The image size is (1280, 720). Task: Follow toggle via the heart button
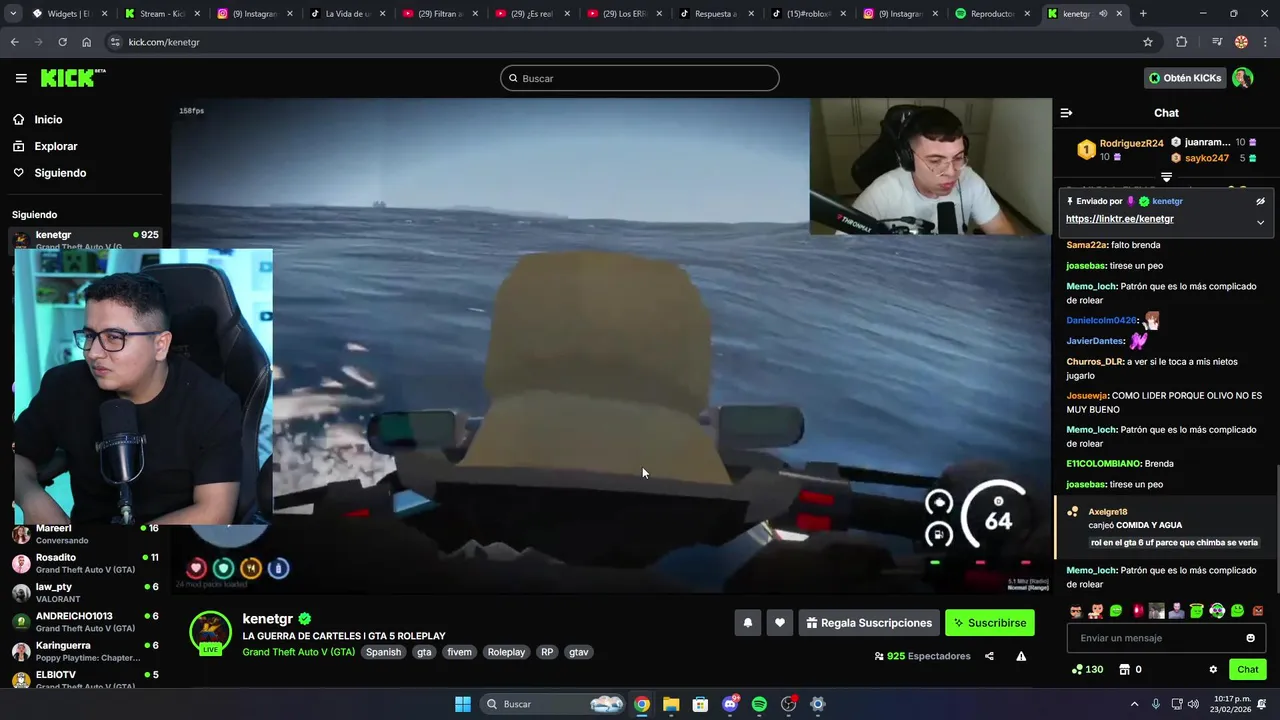pyautogui.click(x=780, y=623)
